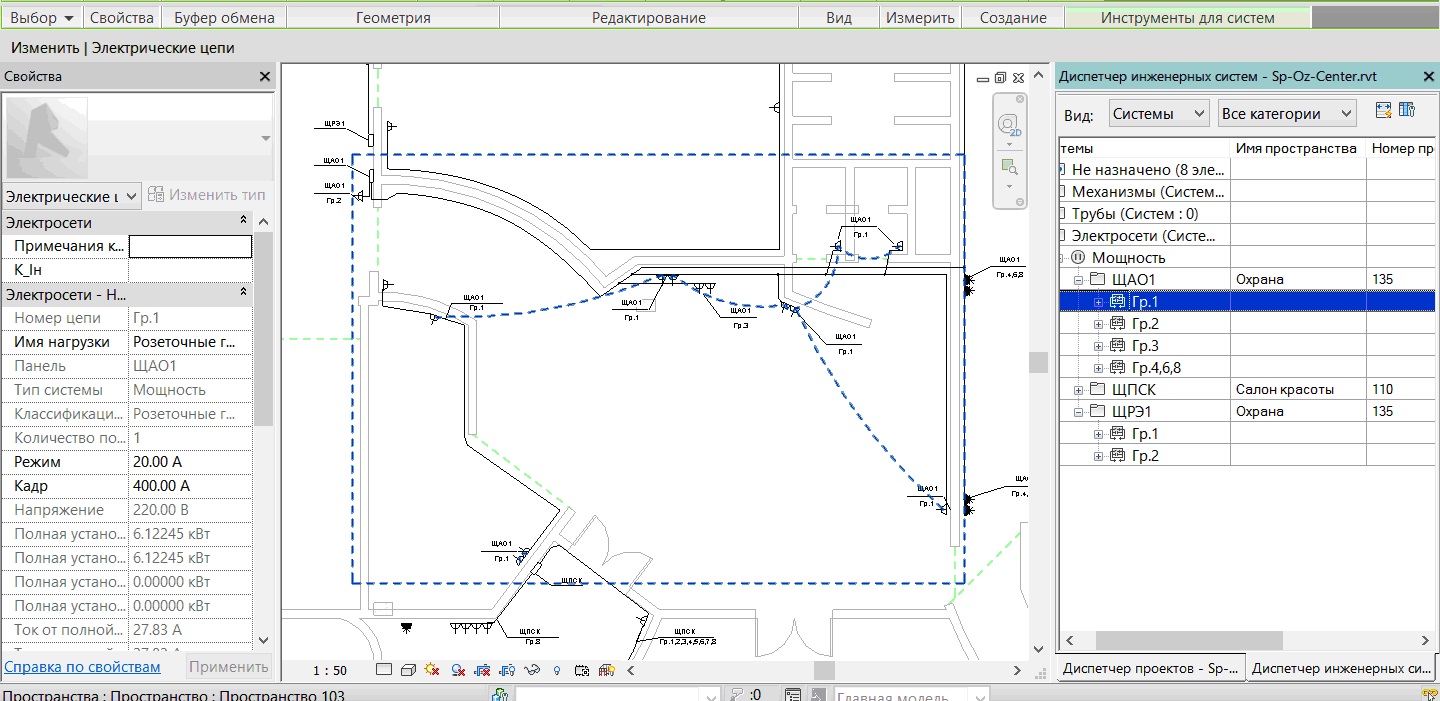
Task: Toggle Shadows icon in view control bar
Action: click(x=458, y=669)
